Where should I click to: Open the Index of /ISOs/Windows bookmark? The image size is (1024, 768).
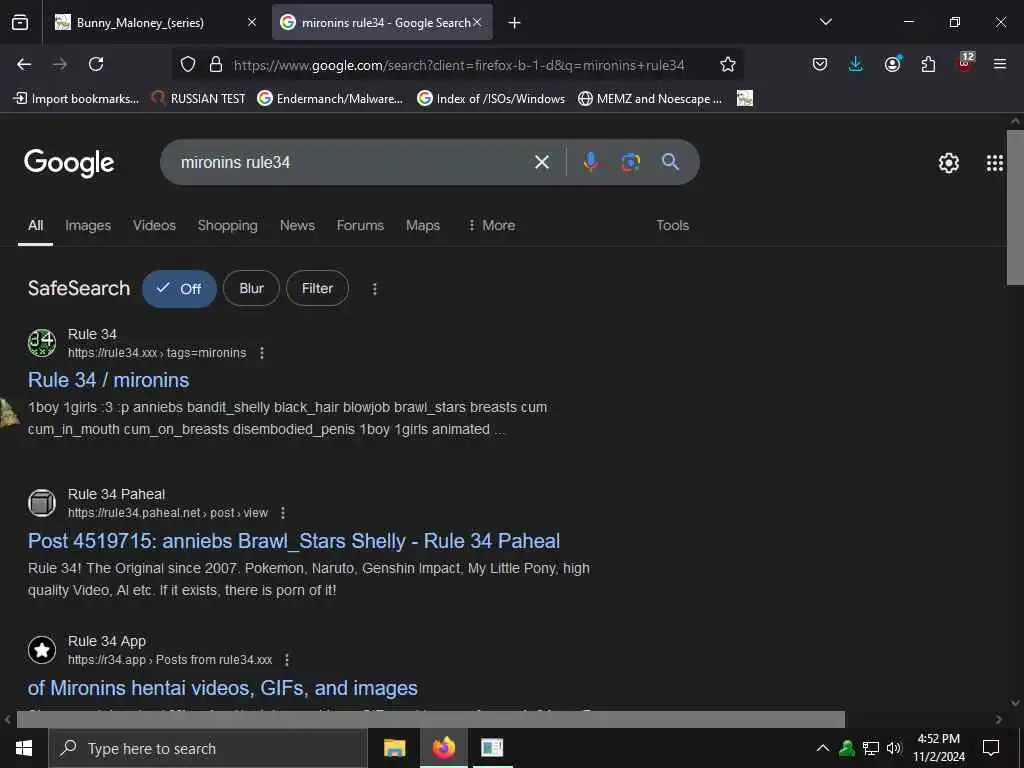(491, 99)
